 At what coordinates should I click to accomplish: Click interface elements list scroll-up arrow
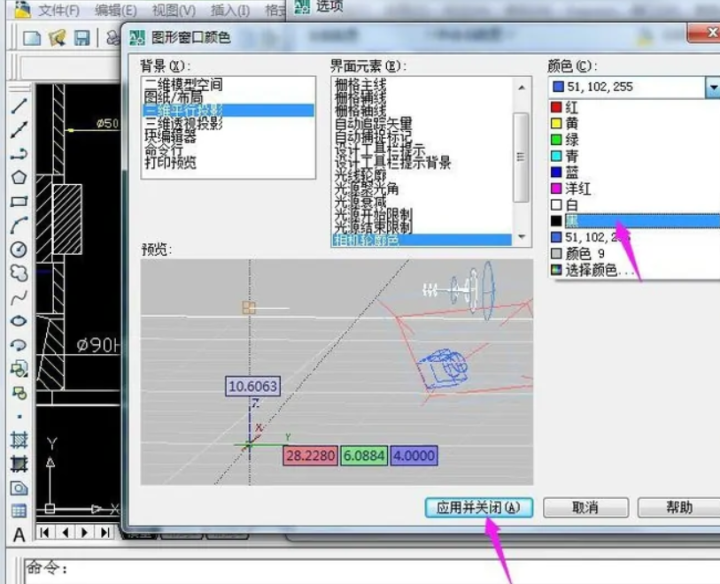coord(521,87)
